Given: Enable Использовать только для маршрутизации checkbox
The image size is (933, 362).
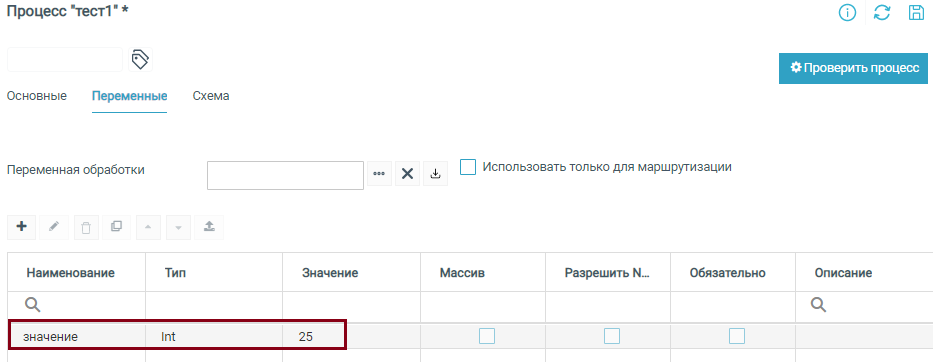Looking at the screenshot, I should click(x=468, y=167).
